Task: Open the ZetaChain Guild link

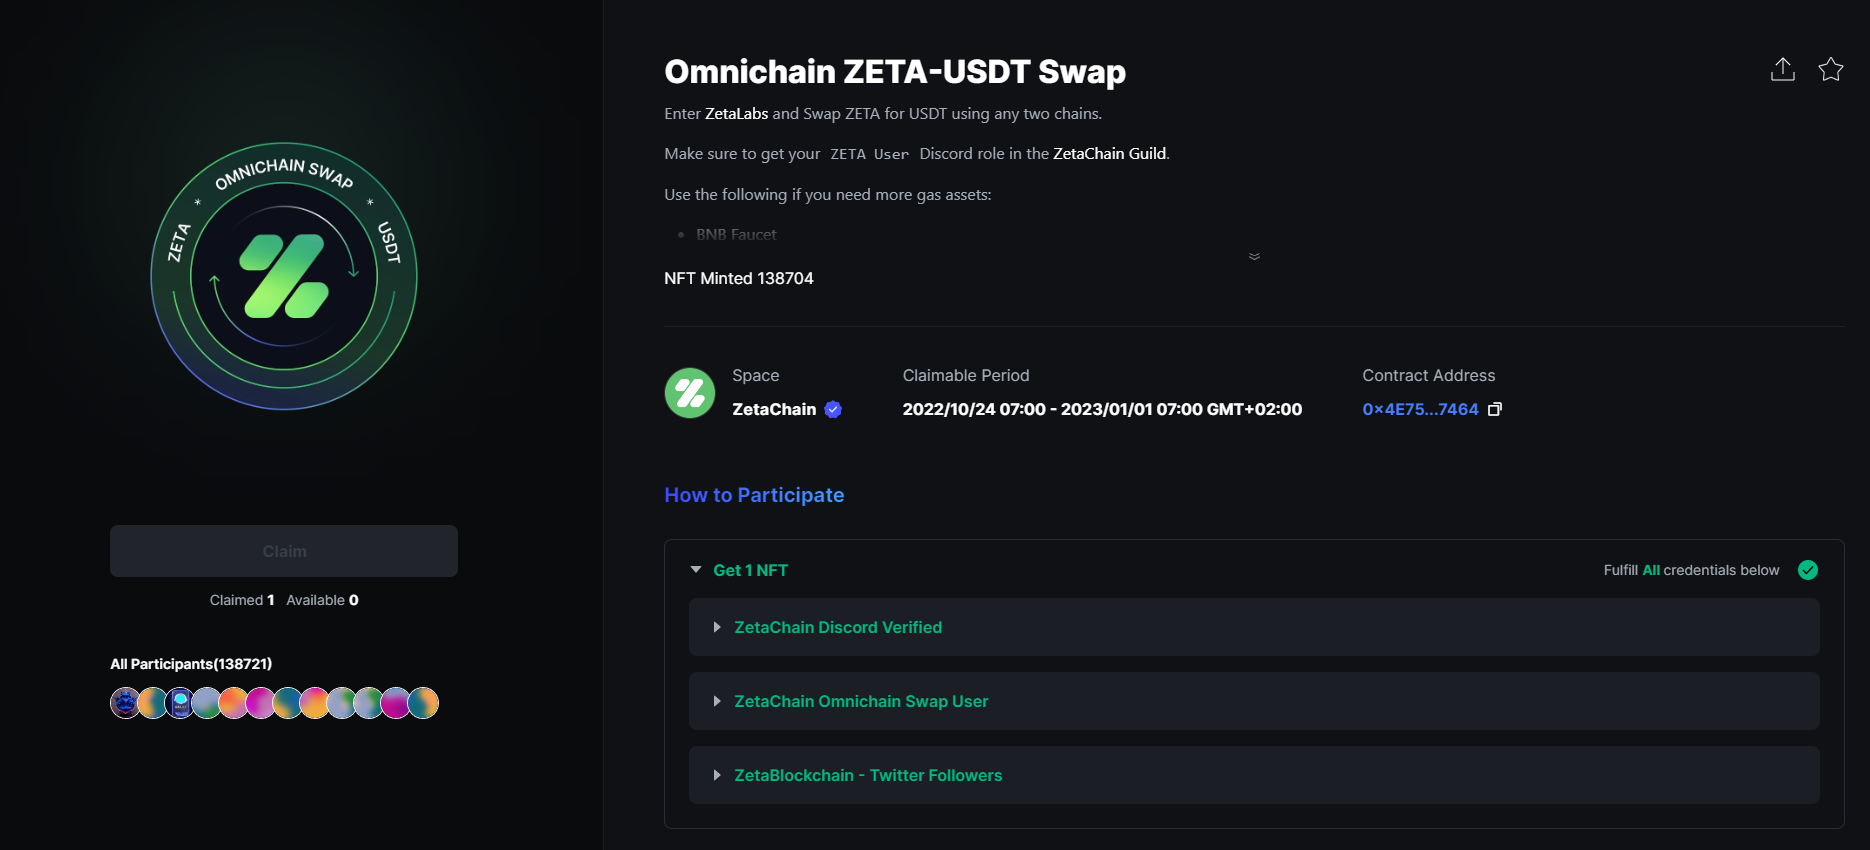Action: (x=1109, y=154)
